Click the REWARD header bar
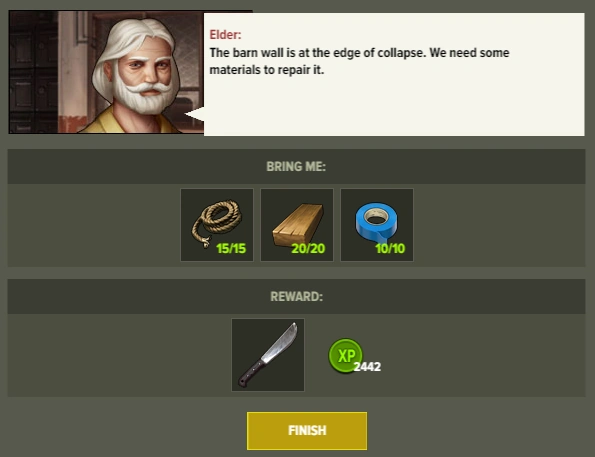Screen dimensions: 595x457 click(296, 296)
